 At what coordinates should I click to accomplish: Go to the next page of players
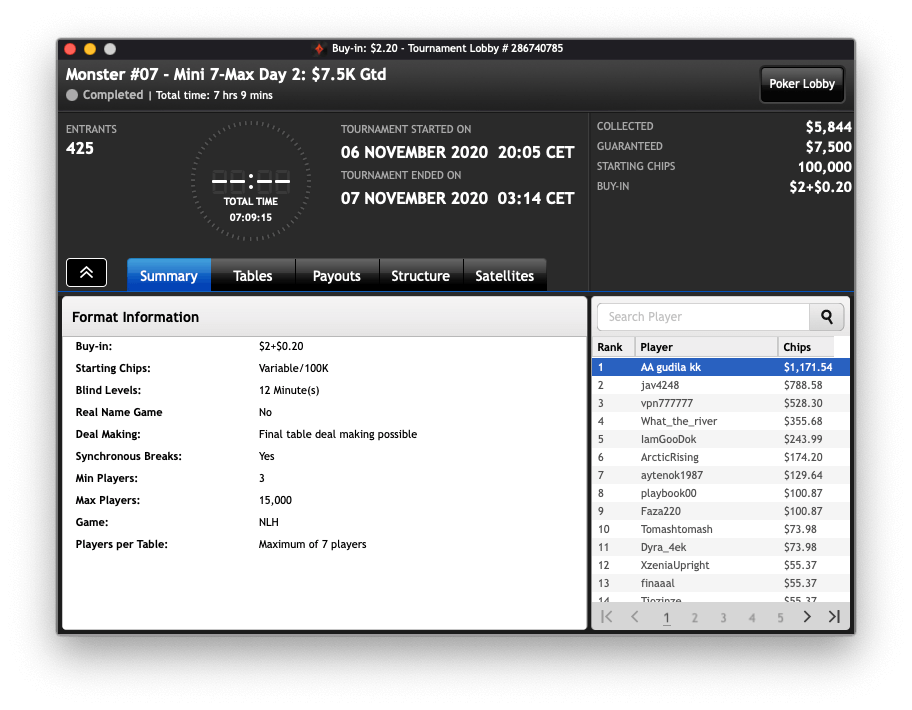click(x=807, y=617)
